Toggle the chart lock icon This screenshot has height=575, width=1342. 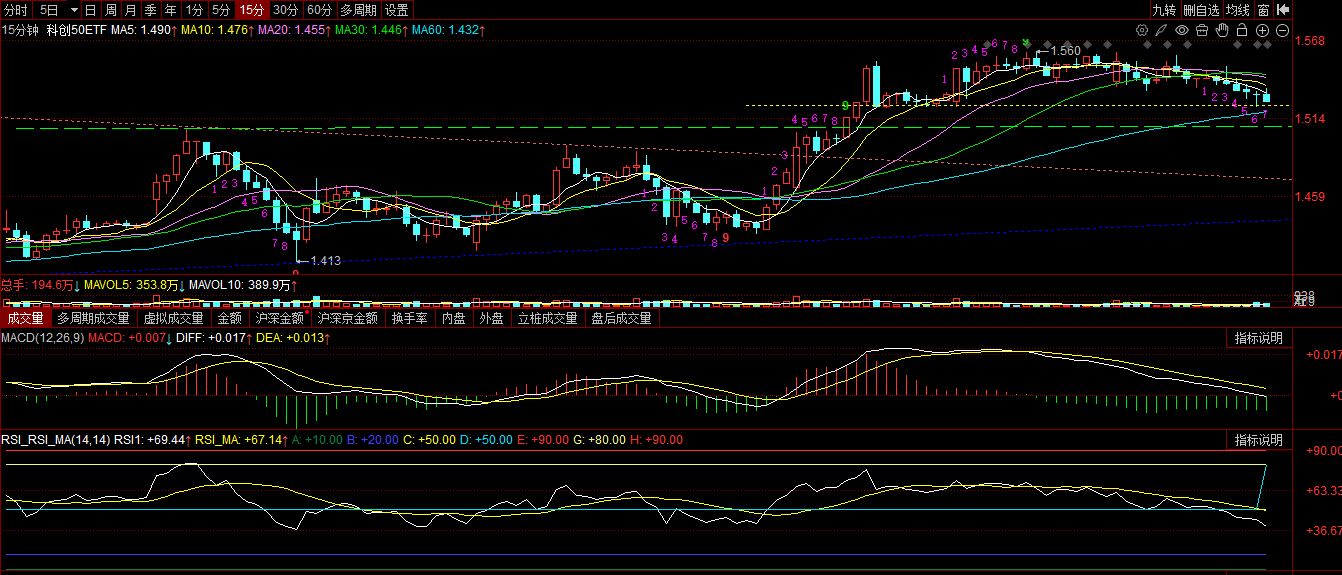pos(1242,31)
